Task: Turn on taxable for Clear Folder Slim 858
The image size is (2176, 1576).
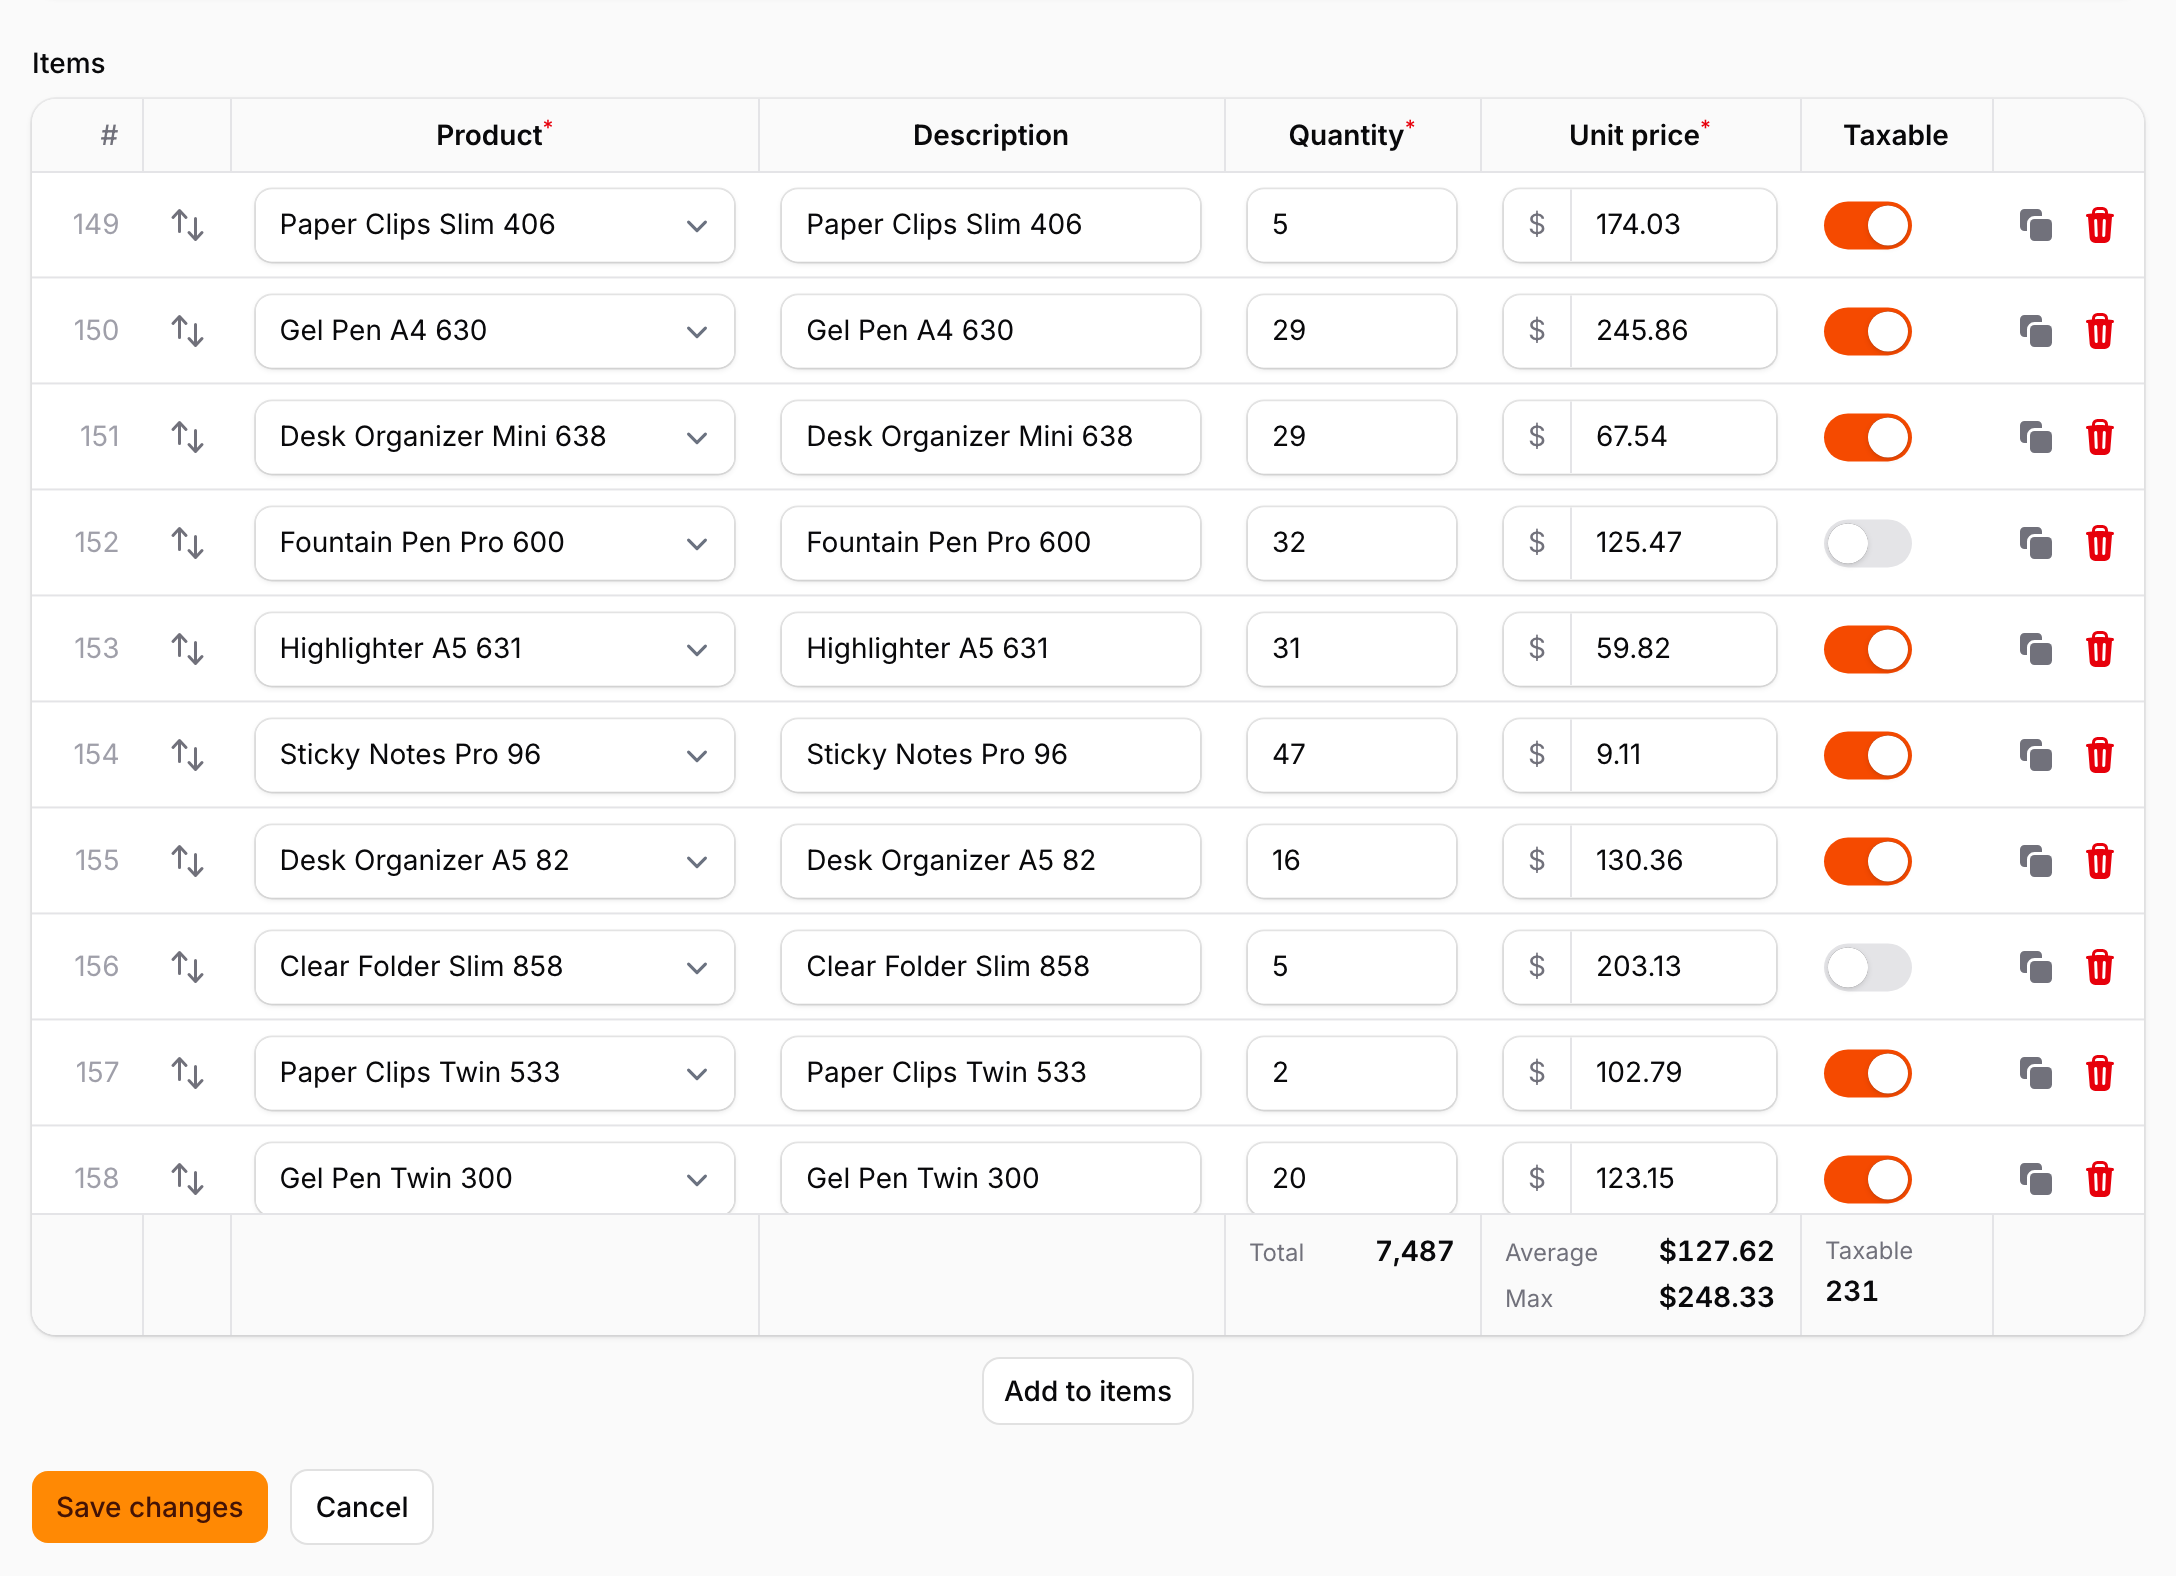Action: (x=1867, y=967)
